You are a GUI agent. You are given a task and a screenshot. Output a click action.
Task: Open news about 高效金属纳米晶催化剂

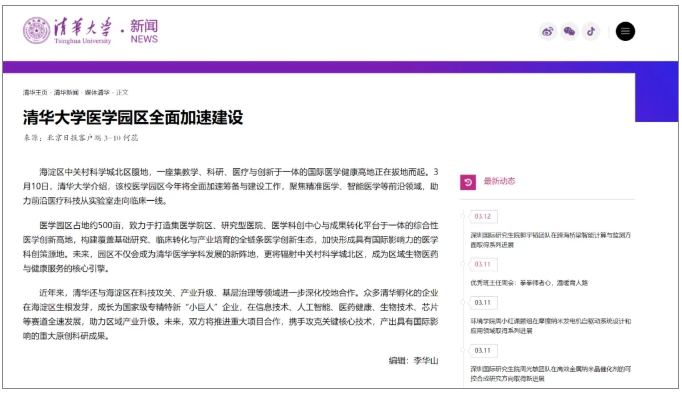pyautogui.click(x=550, y=374)
